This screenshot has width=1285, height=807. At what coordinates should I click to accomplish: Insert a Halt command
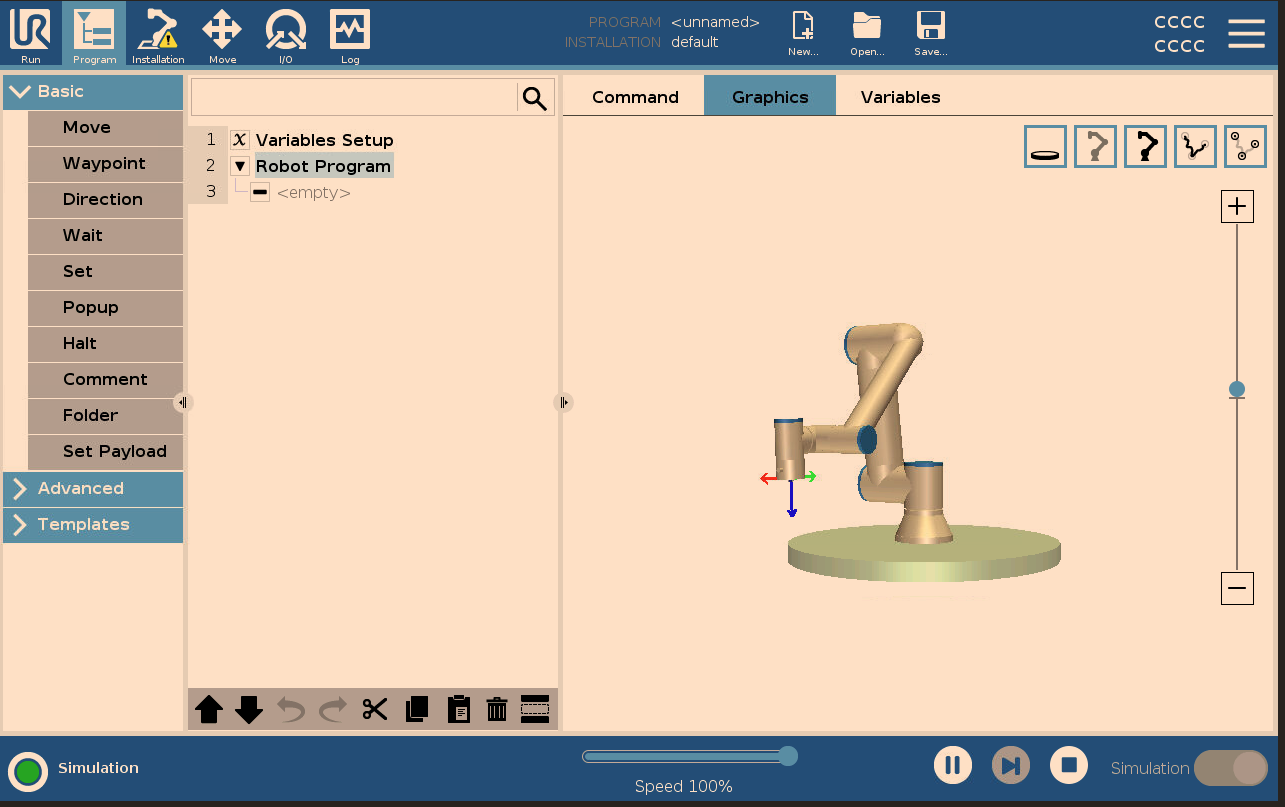click(x=105, y=343)
